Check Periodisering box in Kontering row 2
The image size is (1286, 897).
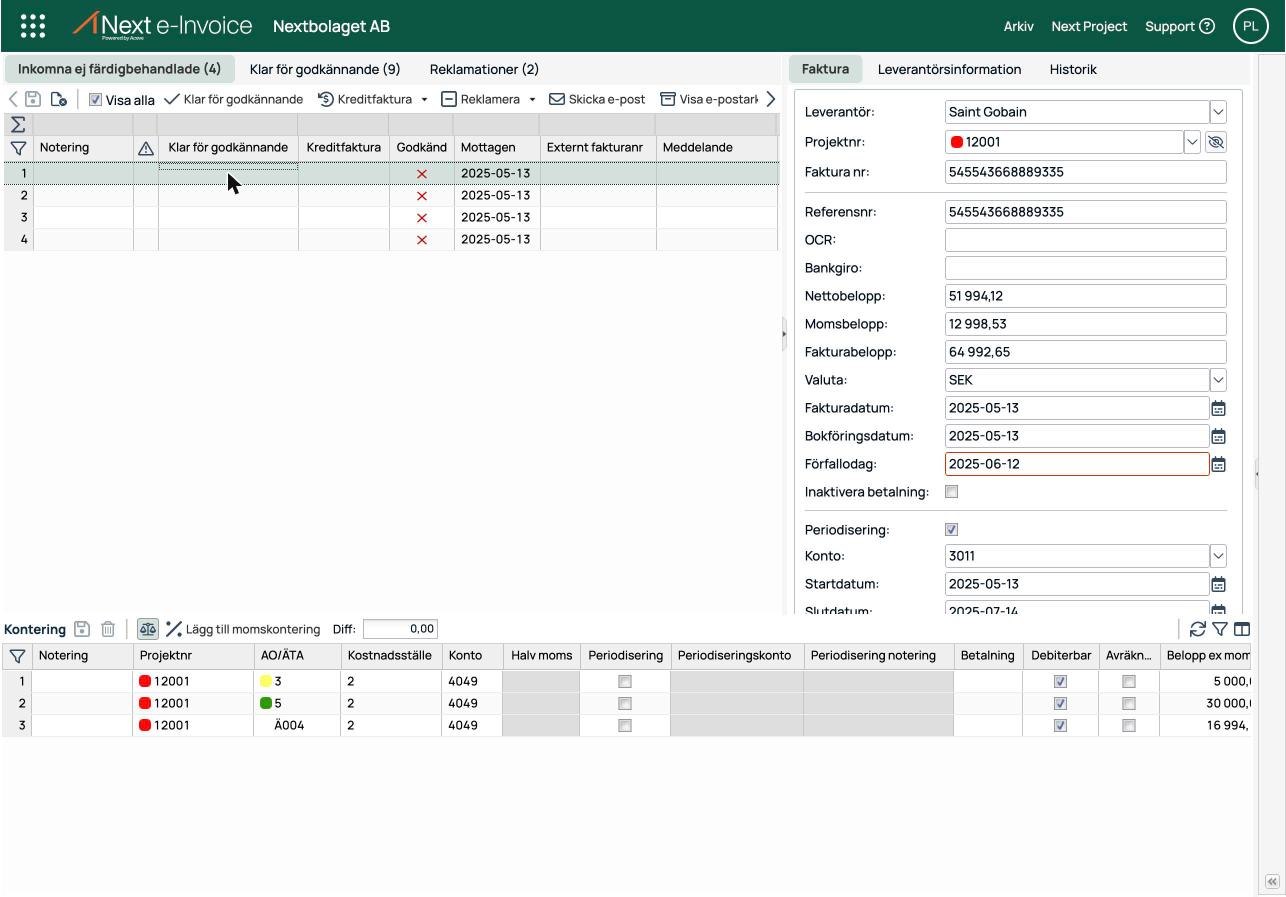coord(625,704)
